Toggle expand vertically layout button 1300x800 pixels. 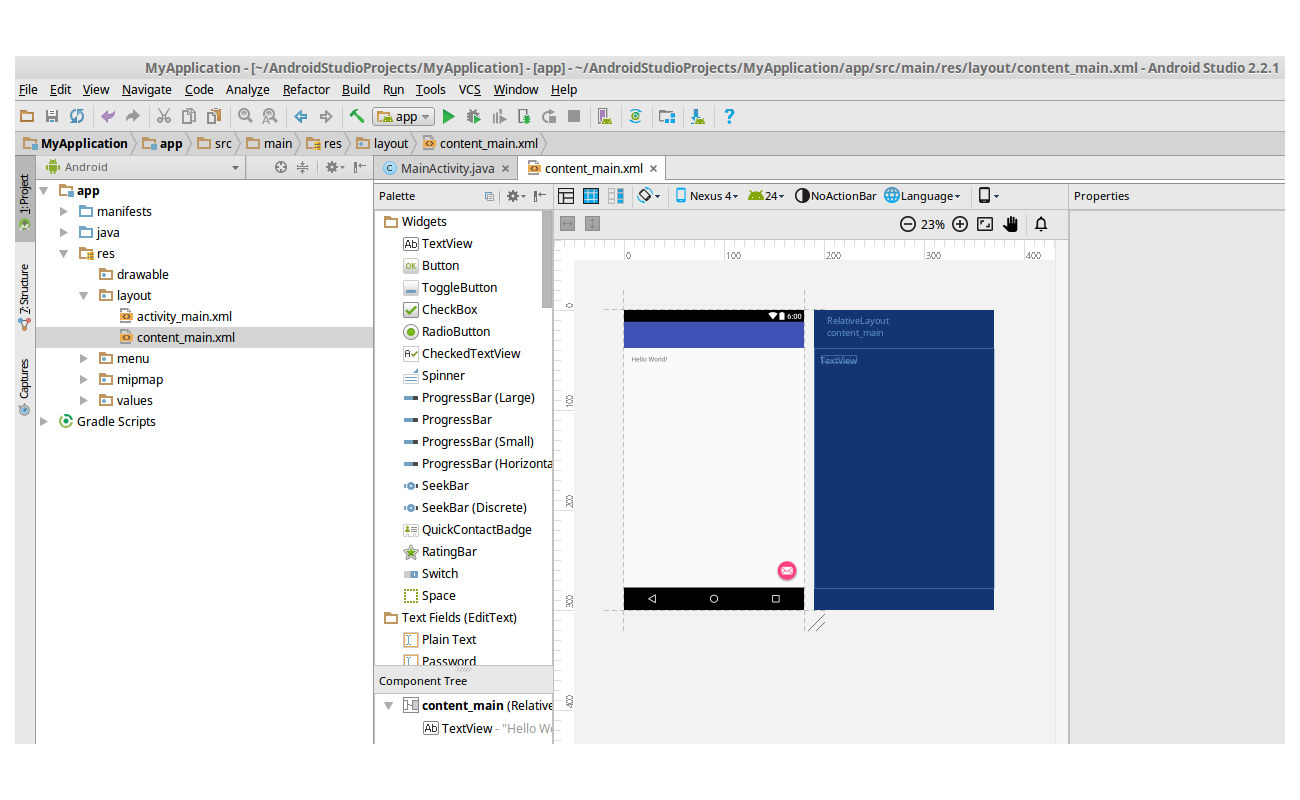pos(592,224)
